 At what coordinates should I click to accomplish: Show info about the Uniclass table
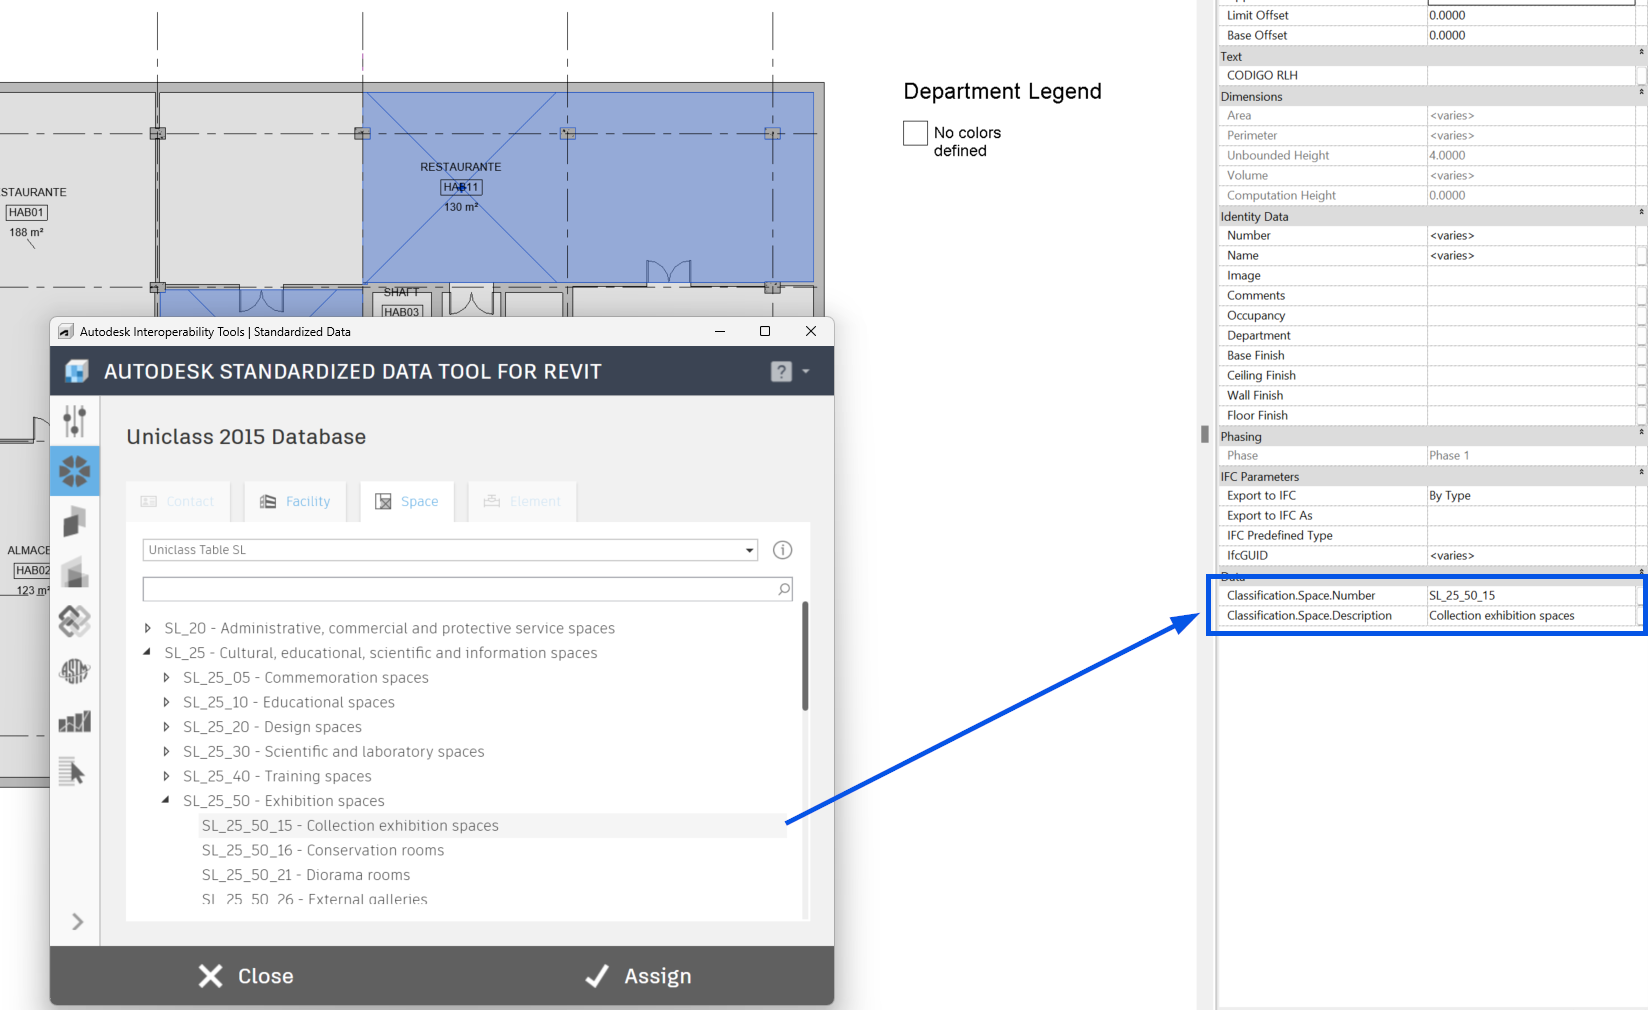click(783, 550)
